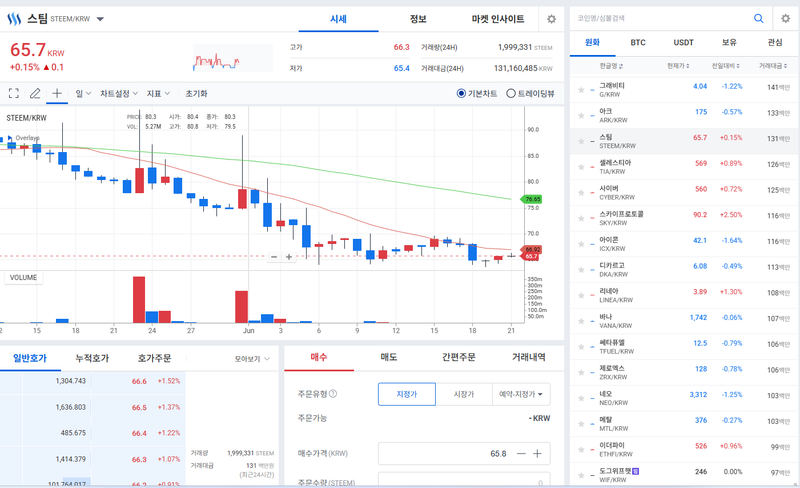Select the 트레이딩뷰 radio button
800x488 pixels.
[x=510, y=93]
